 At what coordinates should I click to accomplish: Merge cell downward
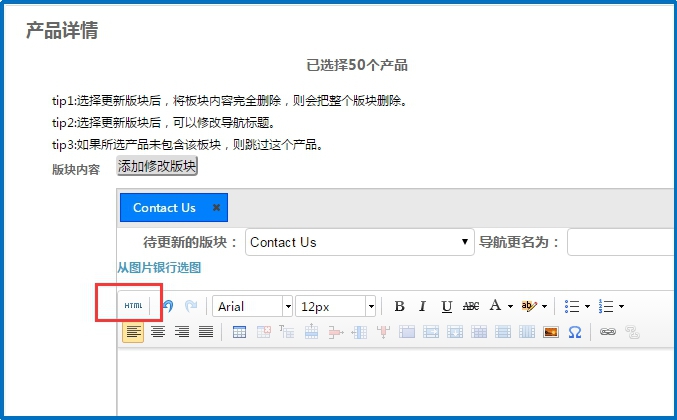coord(455,332)
